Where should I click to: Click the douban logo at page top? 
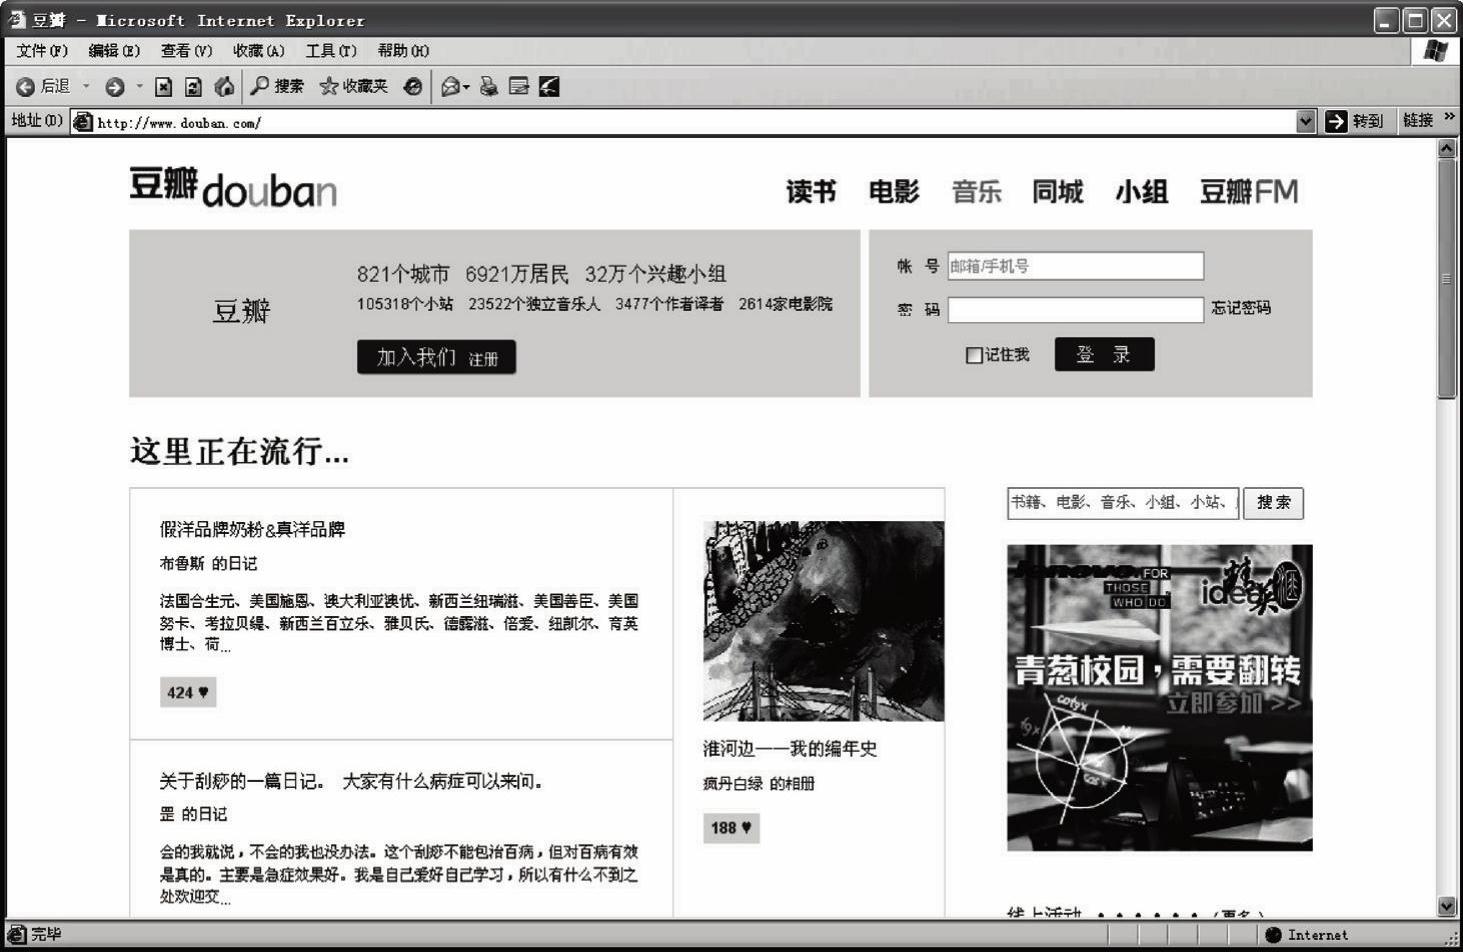point(233,187)
